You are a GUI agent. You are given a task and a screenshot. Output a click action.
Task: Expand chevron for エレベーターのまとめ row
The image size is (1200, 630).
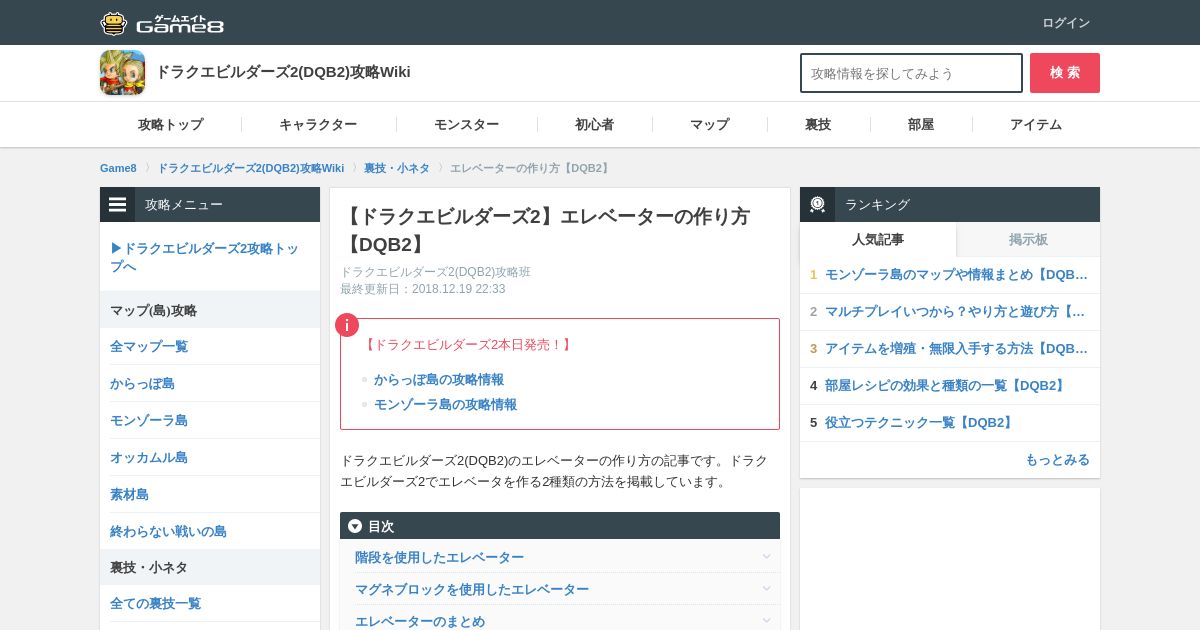[x=766, y=621]
